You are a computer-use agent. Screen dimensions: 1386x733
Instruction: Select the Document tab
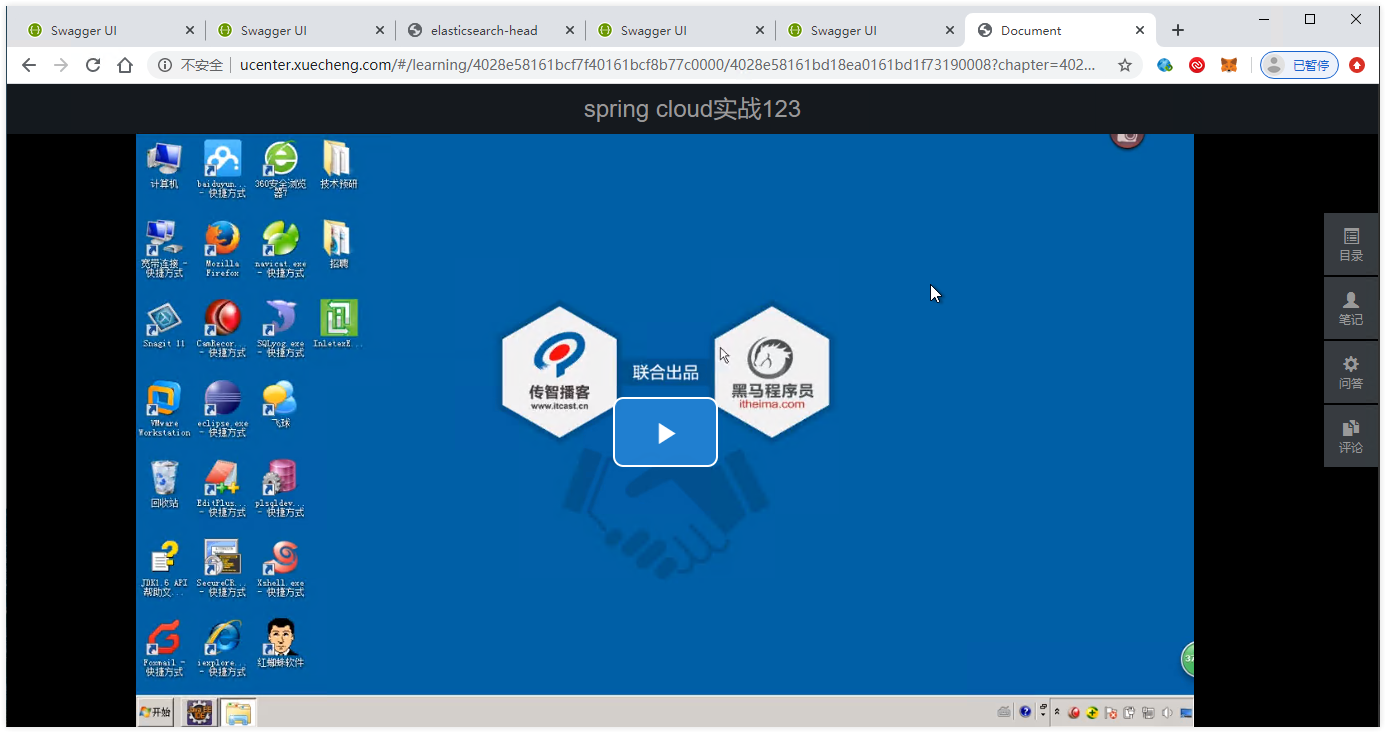click(1058, 30)
